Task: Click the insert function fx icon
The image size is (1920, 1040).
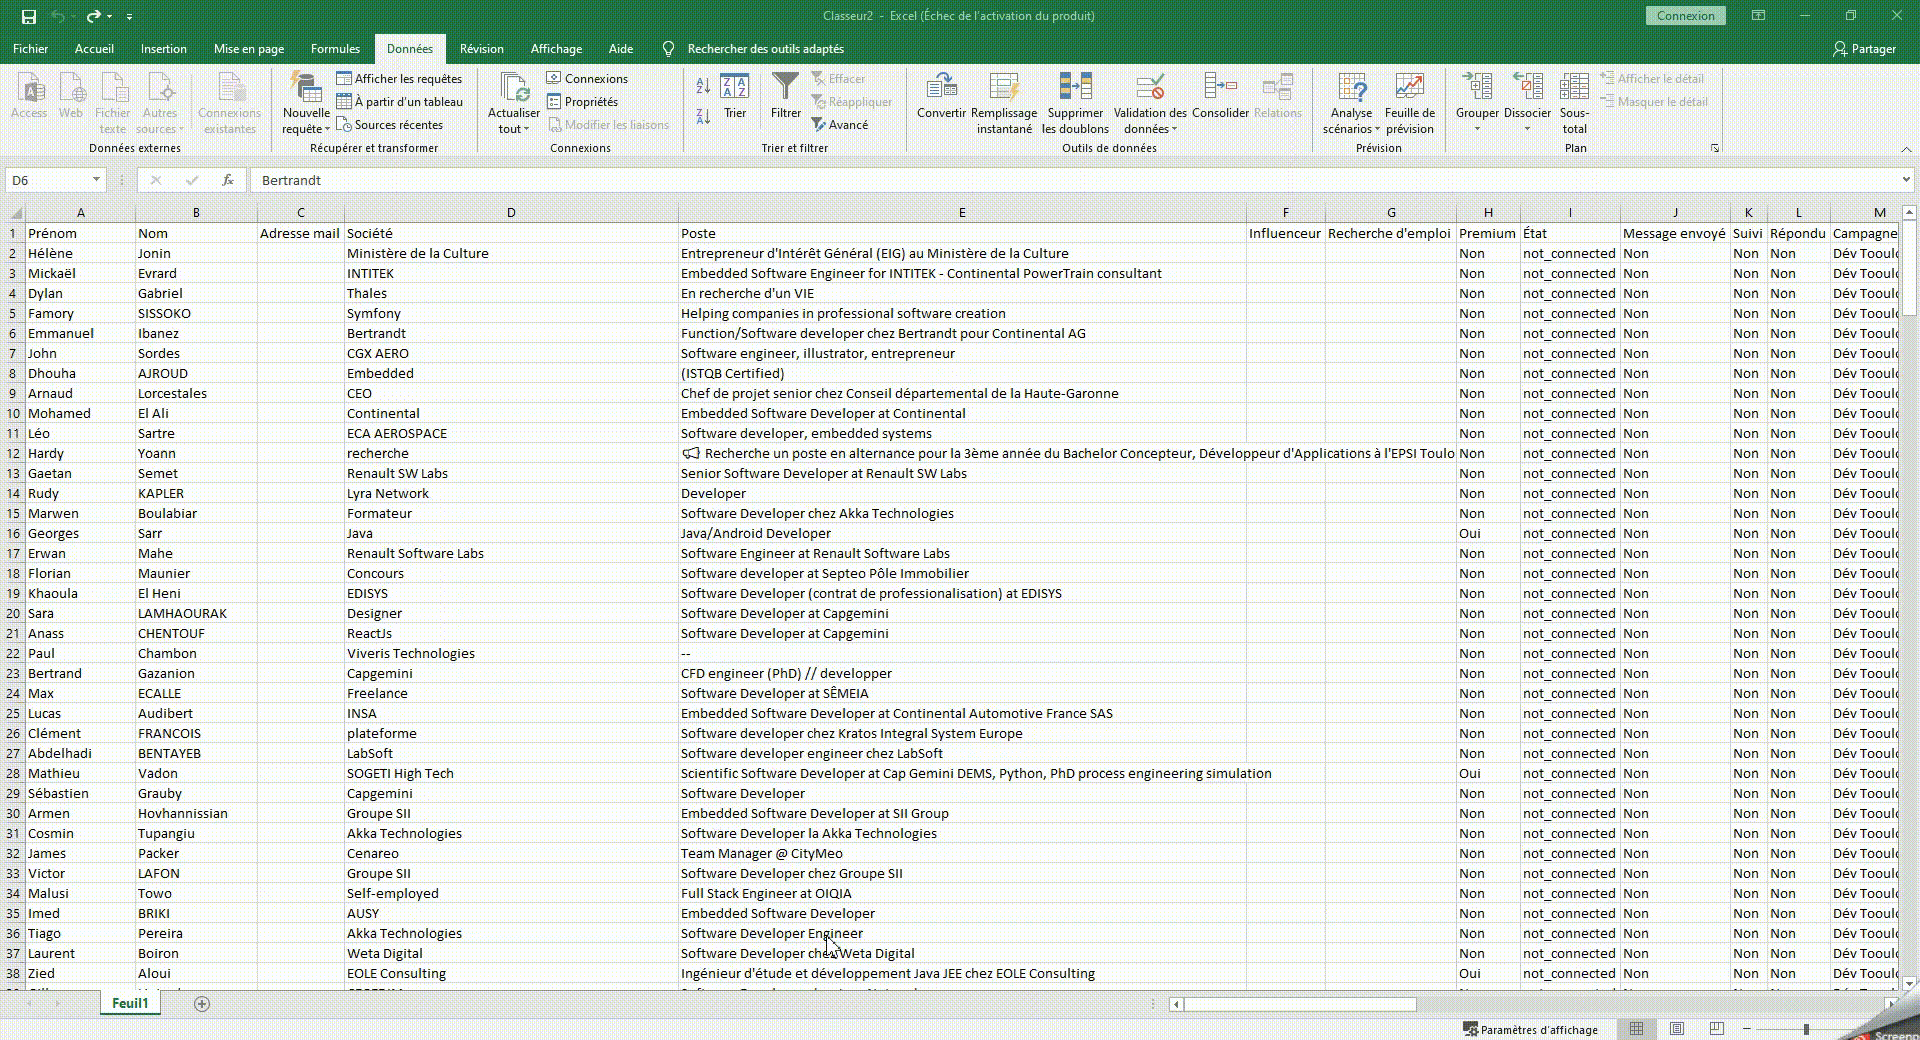Action: [x=228, y=180]
